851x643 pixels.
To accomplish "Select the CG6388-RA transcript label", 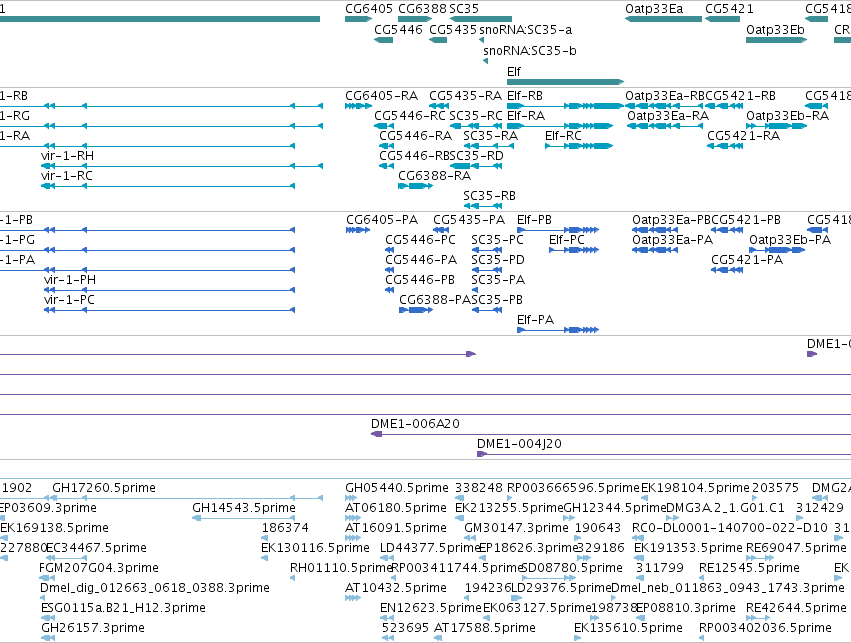I will (435, 176).
